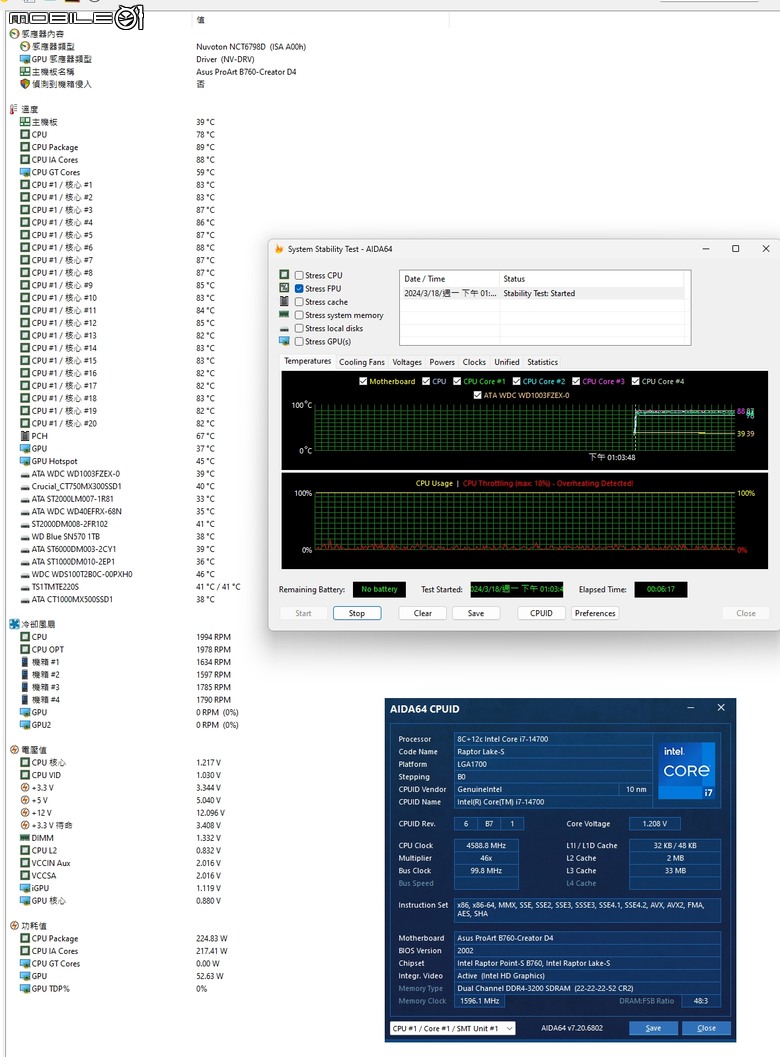Click the GPU sensor type icon
Screen dimensions: 780x1057
(x=25, y=59)
